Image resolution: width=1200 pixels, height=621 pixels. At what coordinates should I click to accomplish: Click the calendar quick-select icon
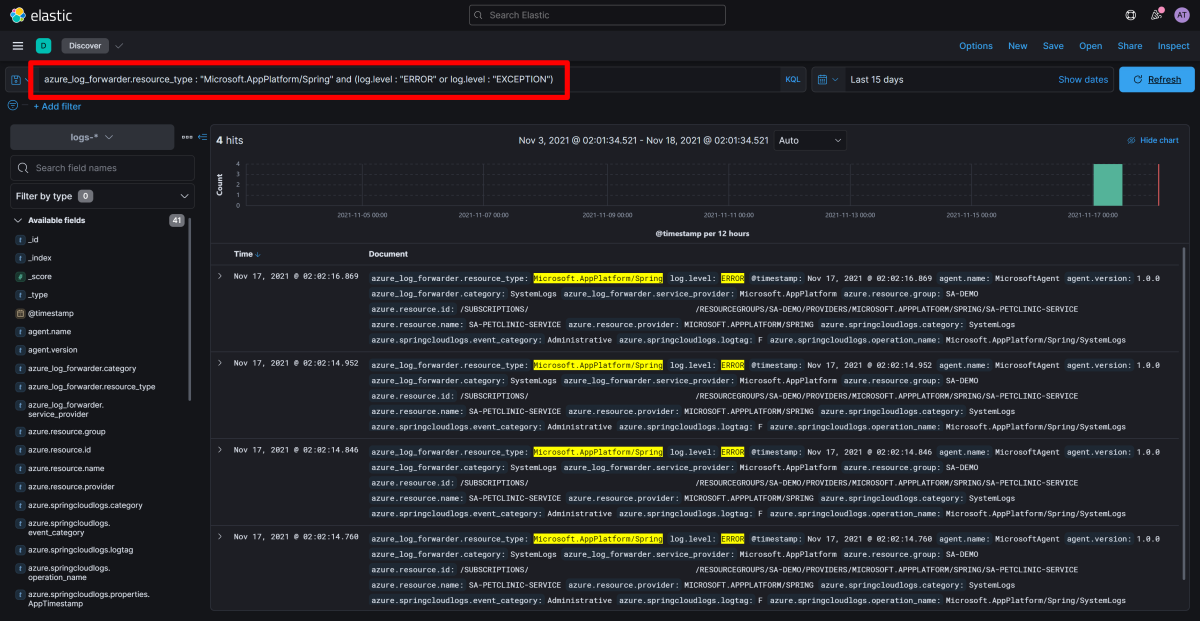click(827, 80)
